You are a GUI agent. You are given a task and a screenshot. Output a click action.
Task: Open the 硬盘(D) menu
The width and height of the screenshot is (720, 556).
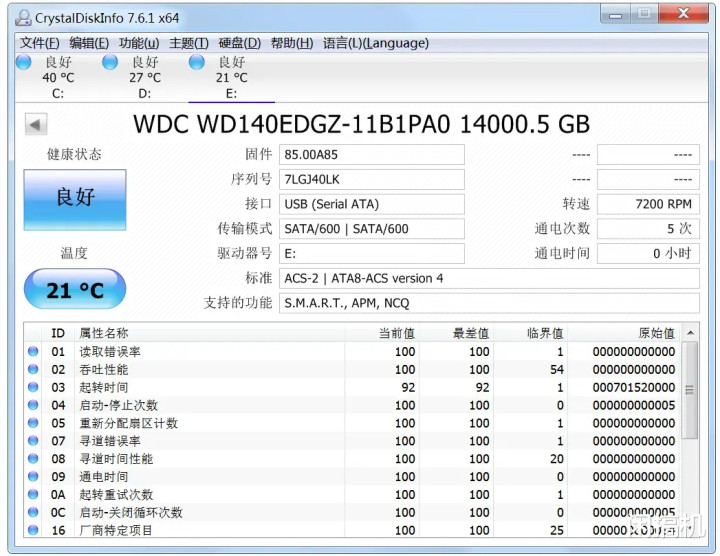pos(239,43)
